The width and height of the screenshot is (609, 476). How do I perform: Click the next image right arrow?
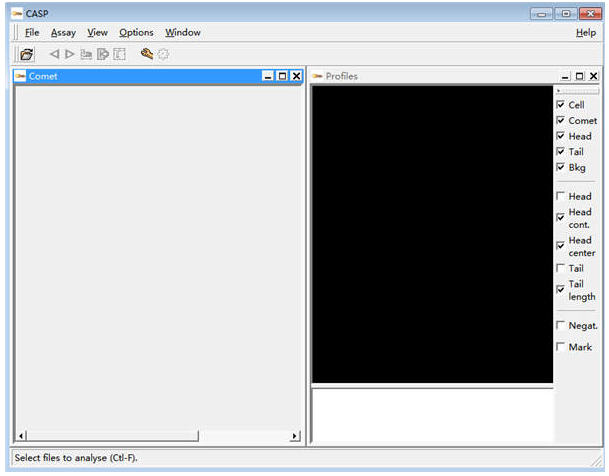pyautogui.click(x=70, y=54)
